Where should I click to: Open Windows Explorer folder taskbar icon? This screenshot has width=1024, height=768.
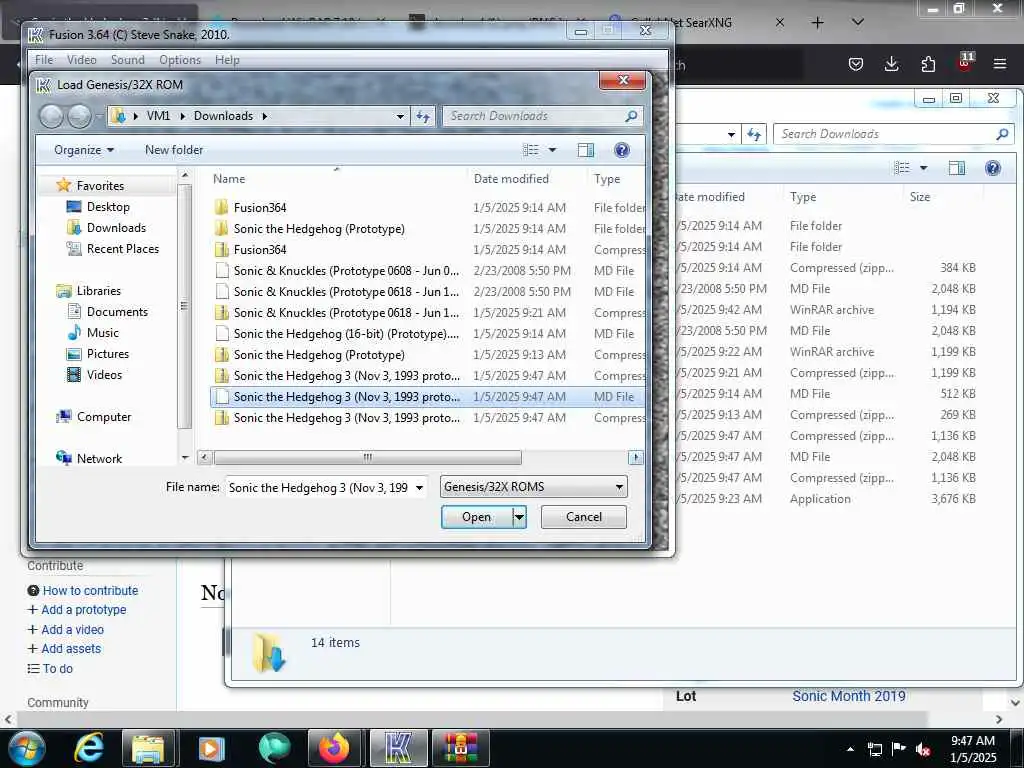tap(148, 748)
